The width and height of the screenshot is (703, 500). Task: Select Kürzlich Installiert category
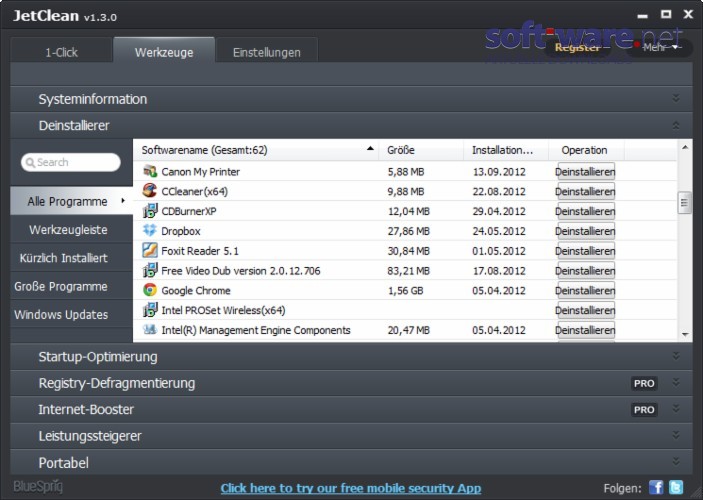point(72,258)
